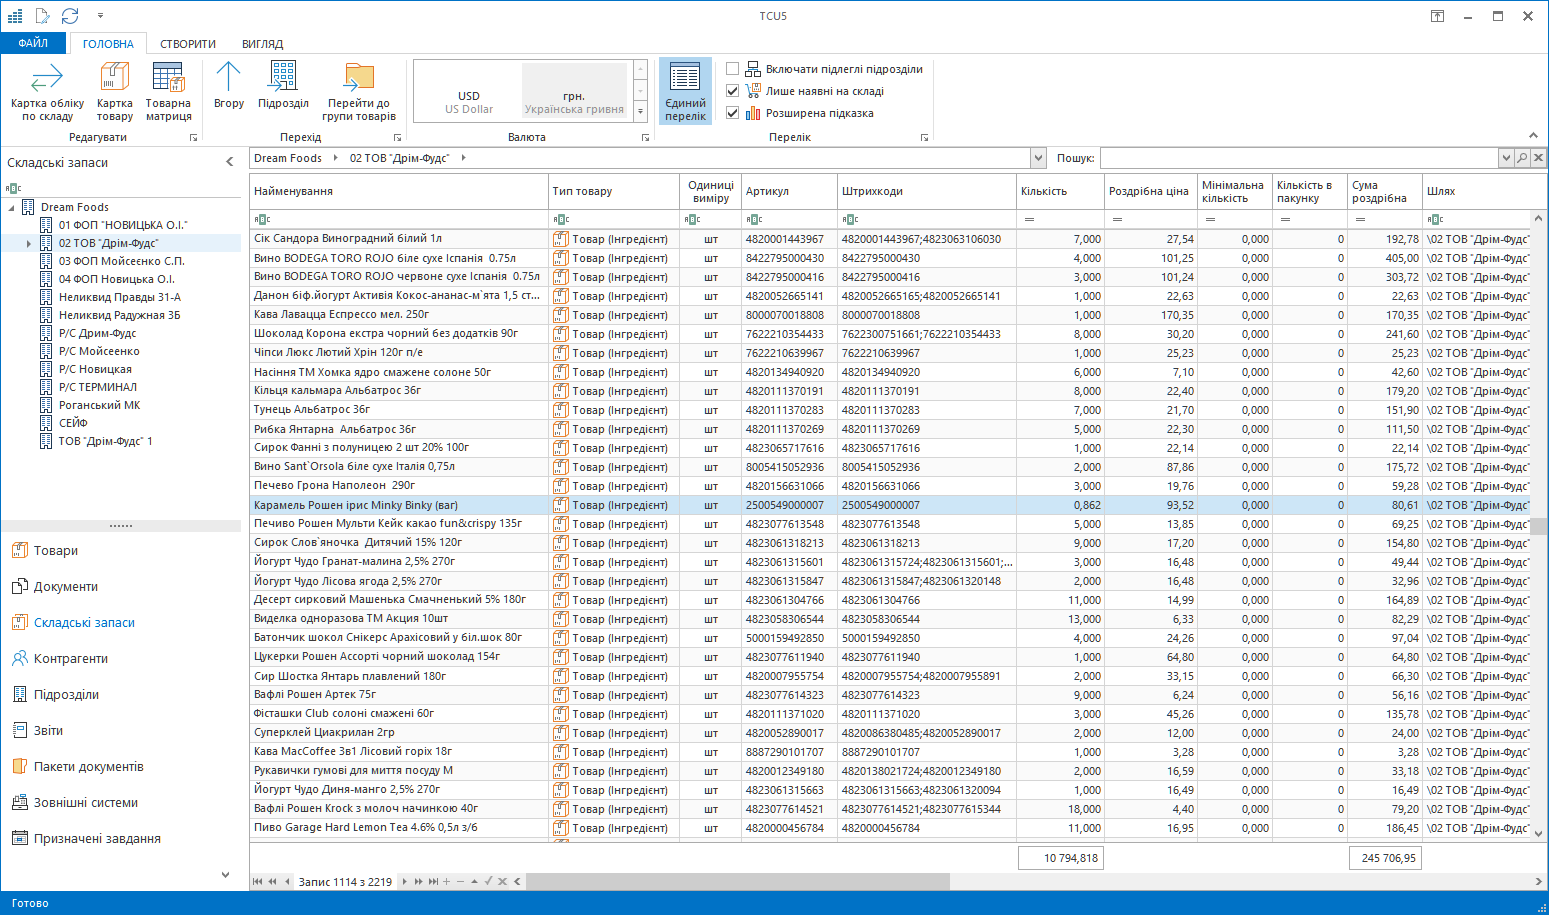Switch to the ГОЛОВНА ribbon tab
The height and width of the screenshot is (915, 1549).
[x=108, y=44]
